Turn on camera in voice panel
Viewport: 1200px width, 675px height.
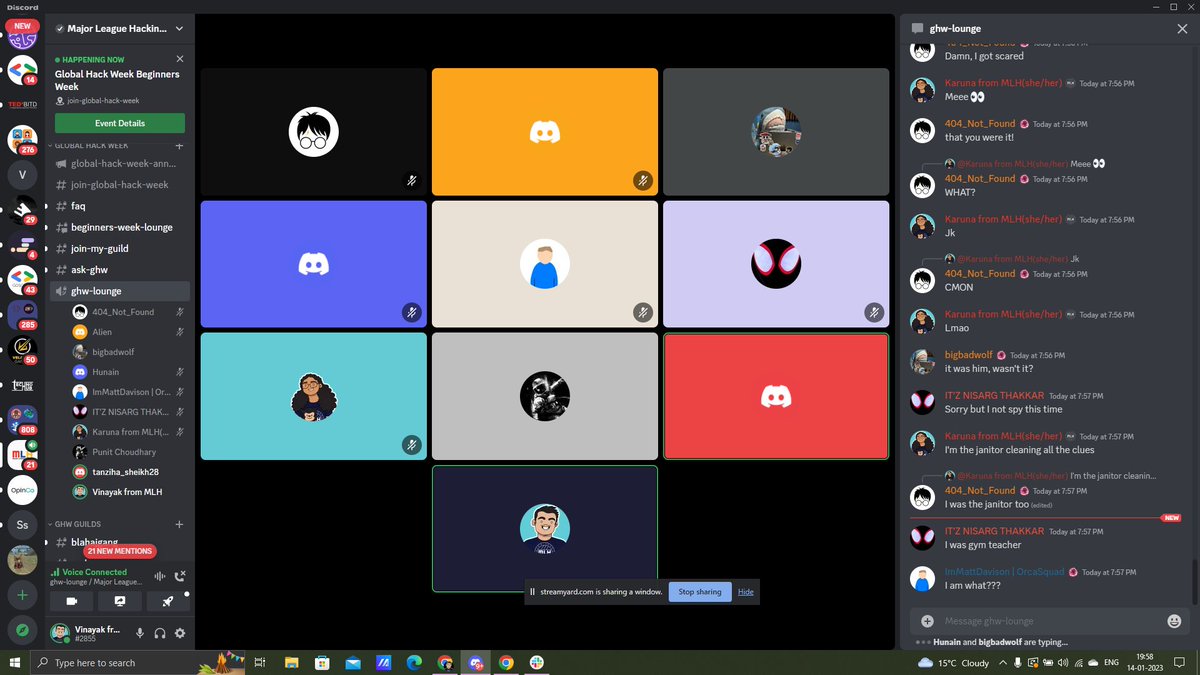click(x=71, y=601)
